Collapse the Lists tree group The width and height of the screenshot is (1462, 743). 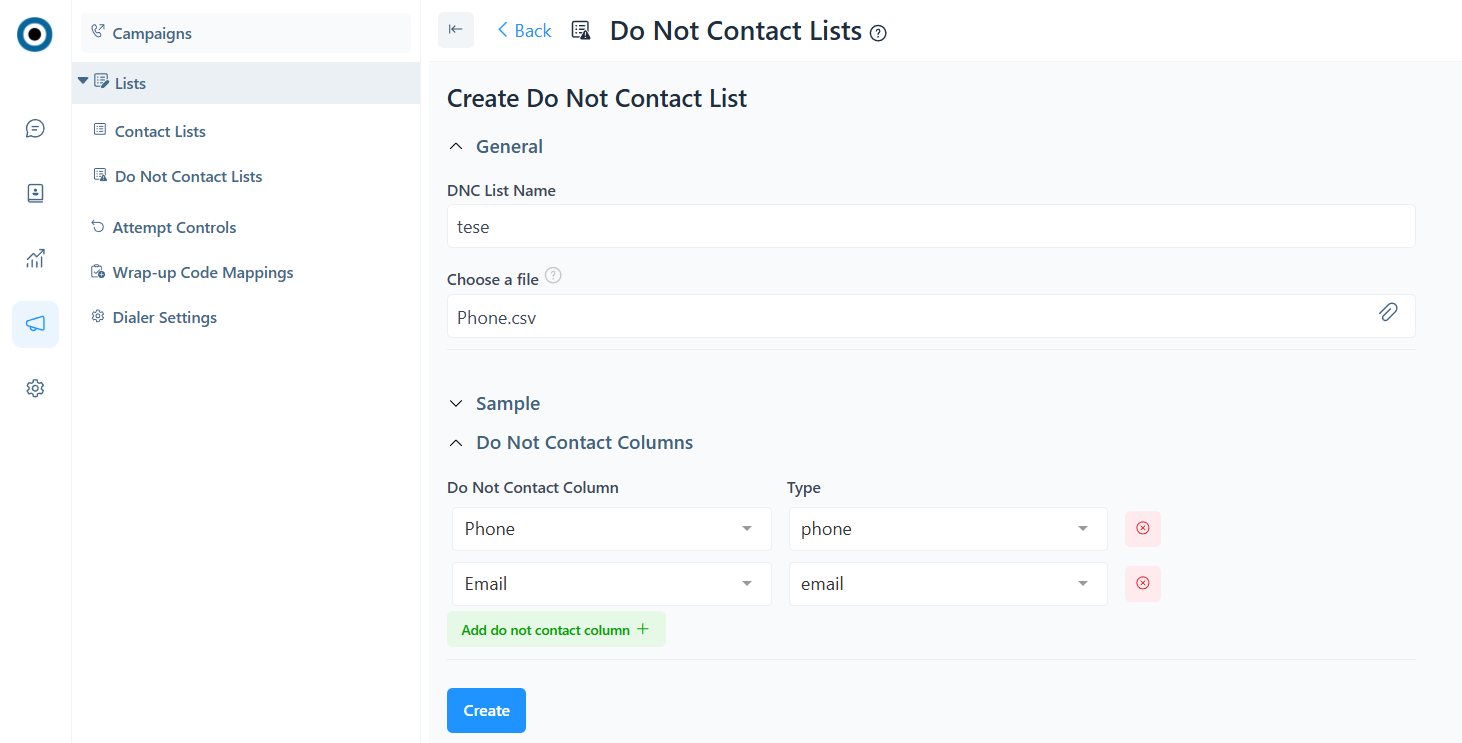pyautogui.click(x=83, y=81)
